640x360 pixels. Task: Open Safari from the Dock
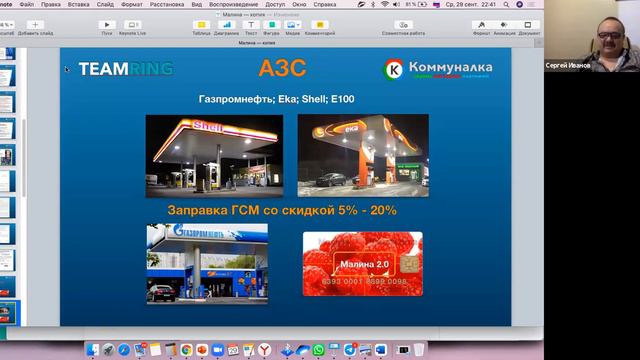pyautogui.click(x=124, y=350)
